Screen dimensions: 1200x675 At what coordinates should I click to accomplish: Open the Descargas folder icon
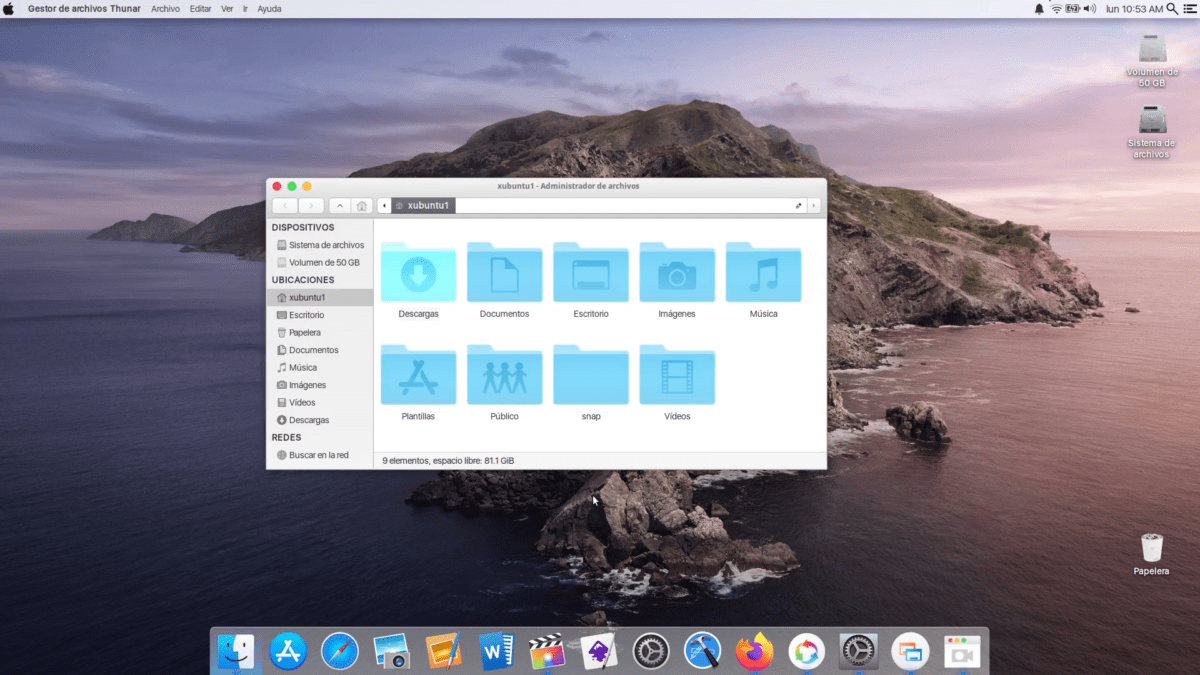pyautogui.click(x=418, y=272)
